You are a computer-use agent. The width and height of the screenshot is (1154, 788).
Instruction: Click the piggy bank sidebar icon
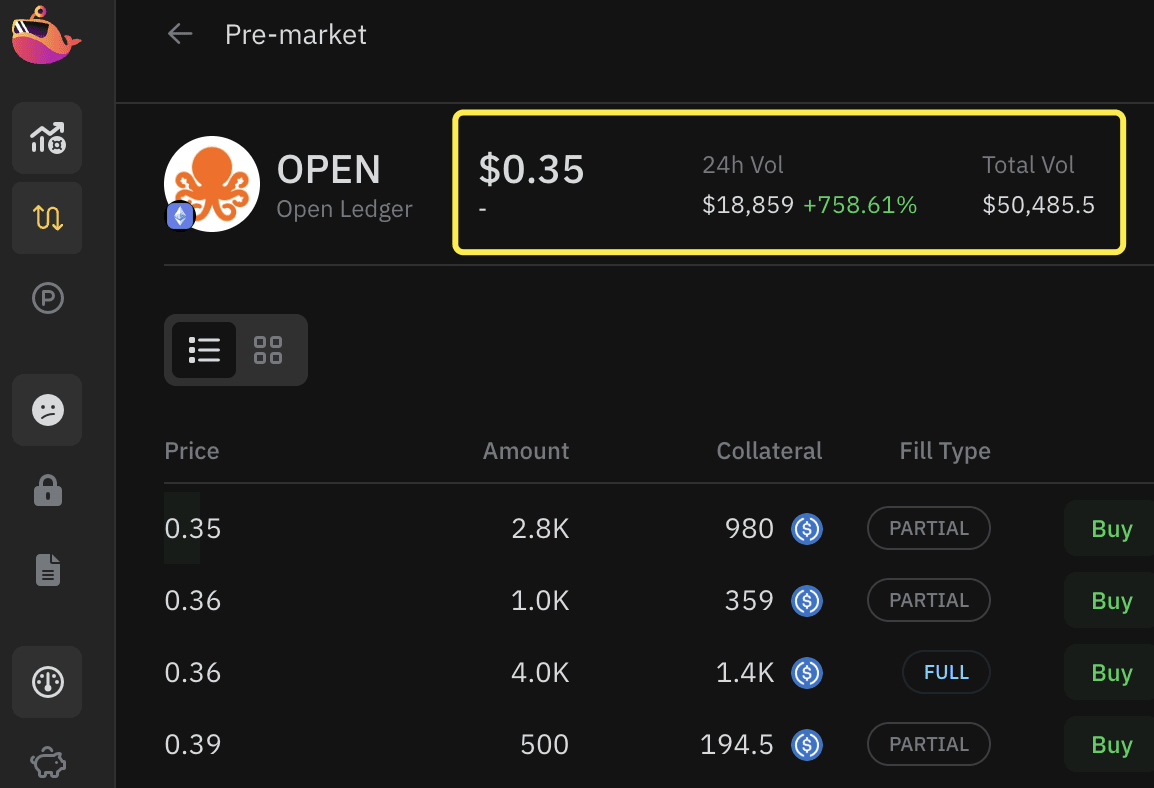coord(47,764)
